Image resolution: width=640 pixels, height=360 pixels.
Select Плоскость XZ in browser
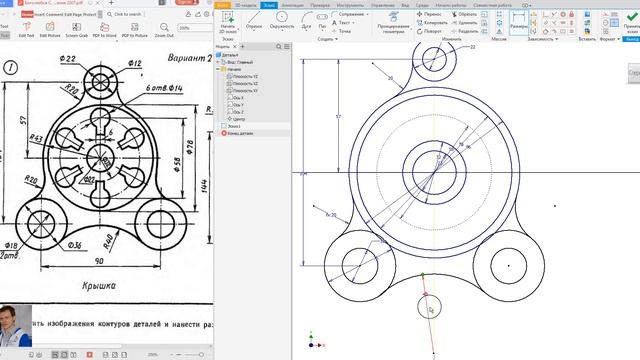[x=242, y=83]
